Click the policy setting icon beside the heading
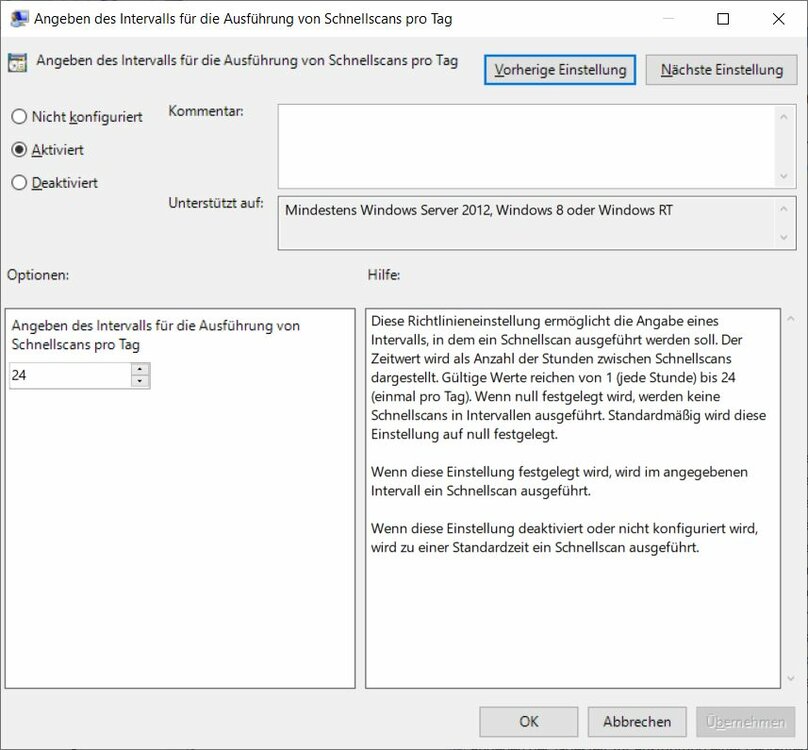The height and width of the screenshot is (750, 808). pyautogui.click(x=18, y=63)
